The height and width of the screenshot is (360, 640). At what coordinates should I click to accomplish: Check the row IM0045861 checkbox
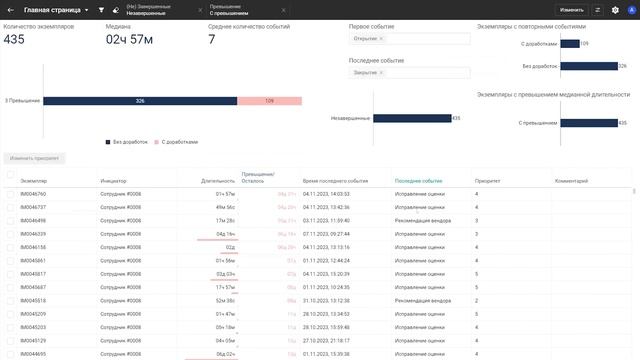point(10,261)
